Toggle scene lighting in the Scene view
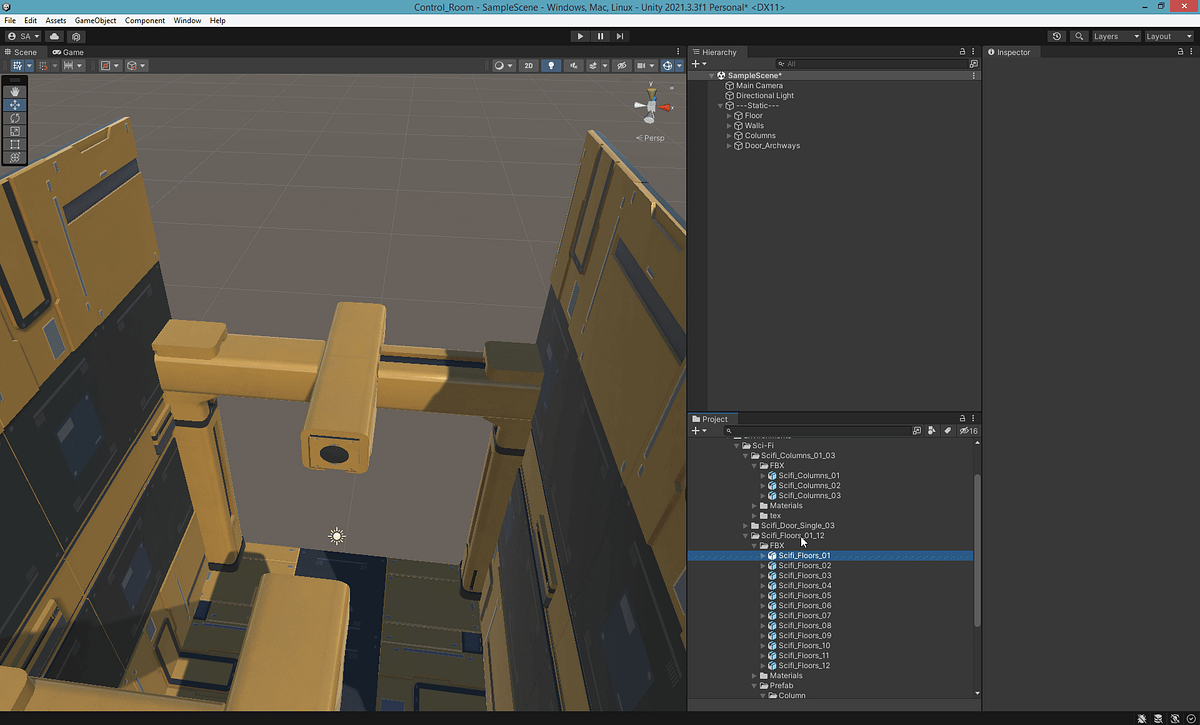 (551, 65)
